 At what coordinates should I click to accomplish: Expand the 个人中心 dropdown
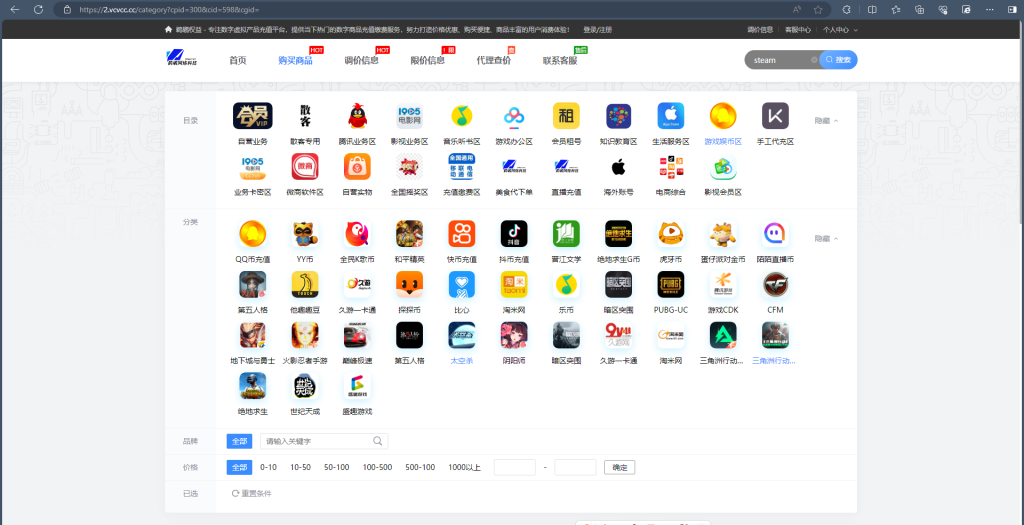839,30
